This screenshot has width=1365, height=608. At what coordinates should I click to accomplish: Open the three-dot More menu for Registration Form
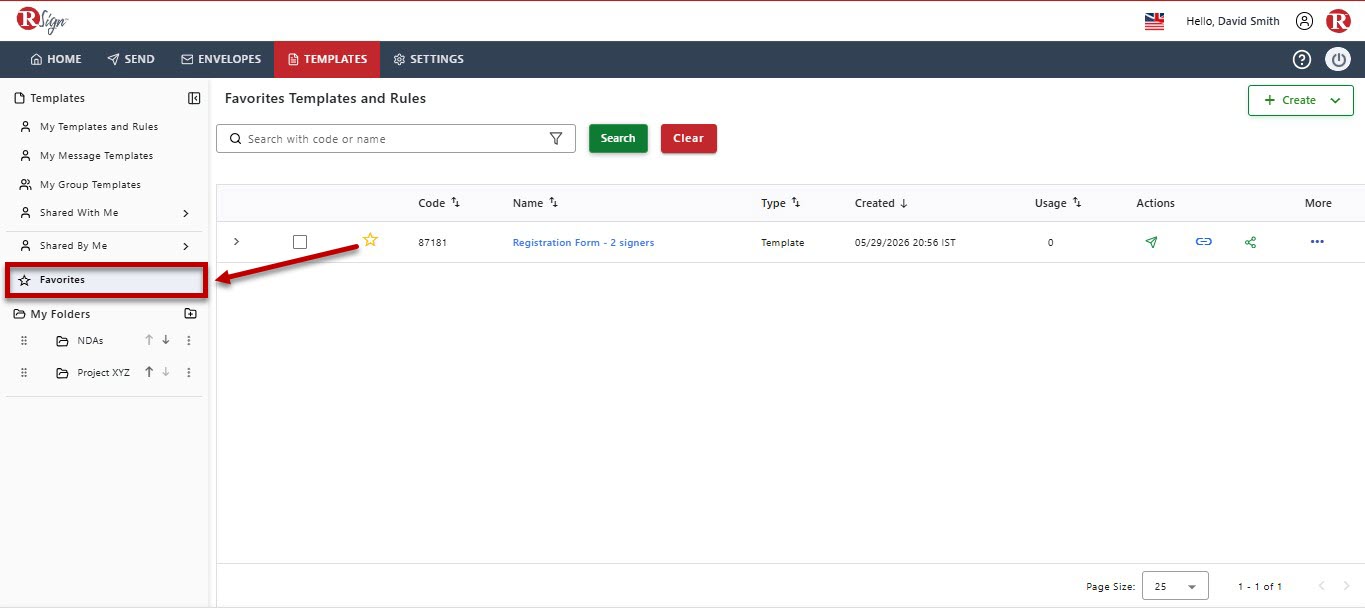click(1317, 242)
